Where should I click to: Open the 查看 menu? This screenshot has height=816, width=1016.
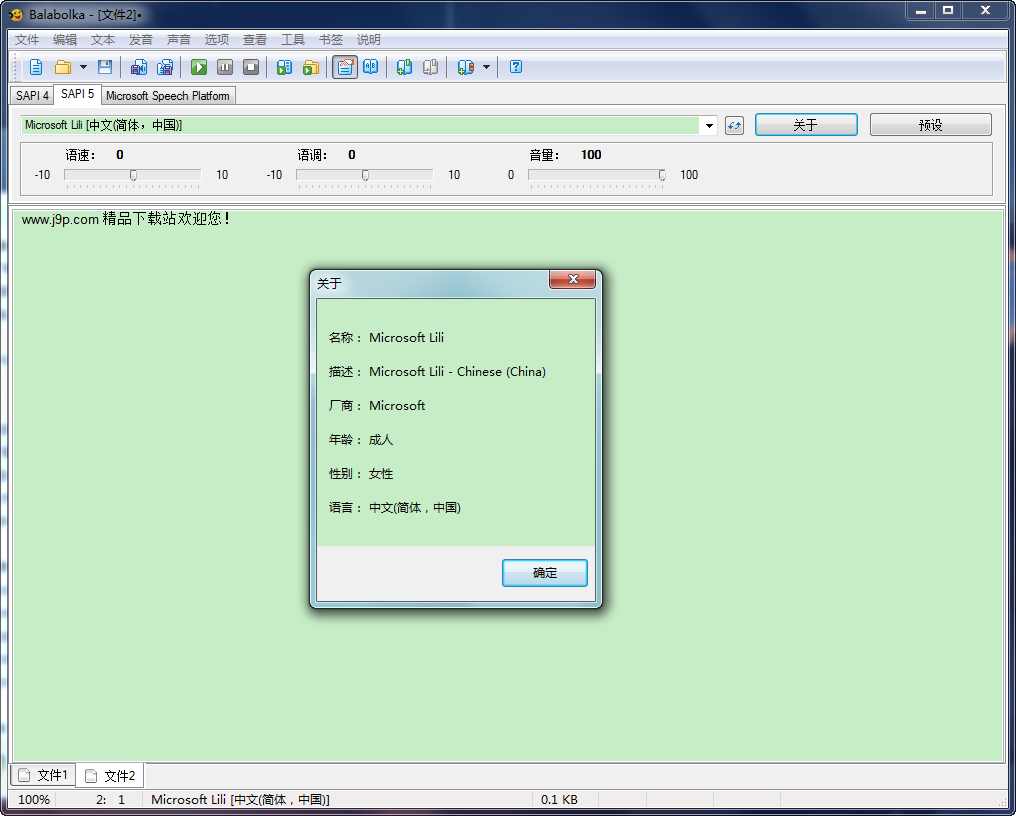255,40
